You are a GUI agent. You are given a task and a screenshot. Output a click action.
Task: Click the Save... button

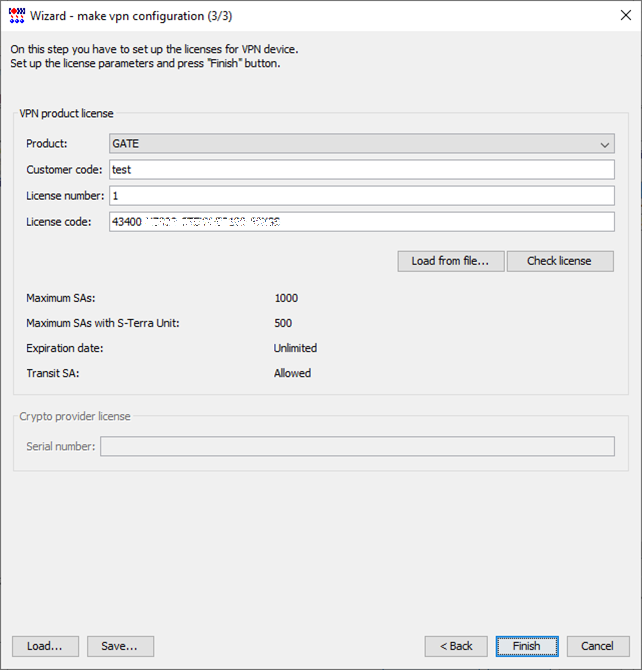coord(119,646)
